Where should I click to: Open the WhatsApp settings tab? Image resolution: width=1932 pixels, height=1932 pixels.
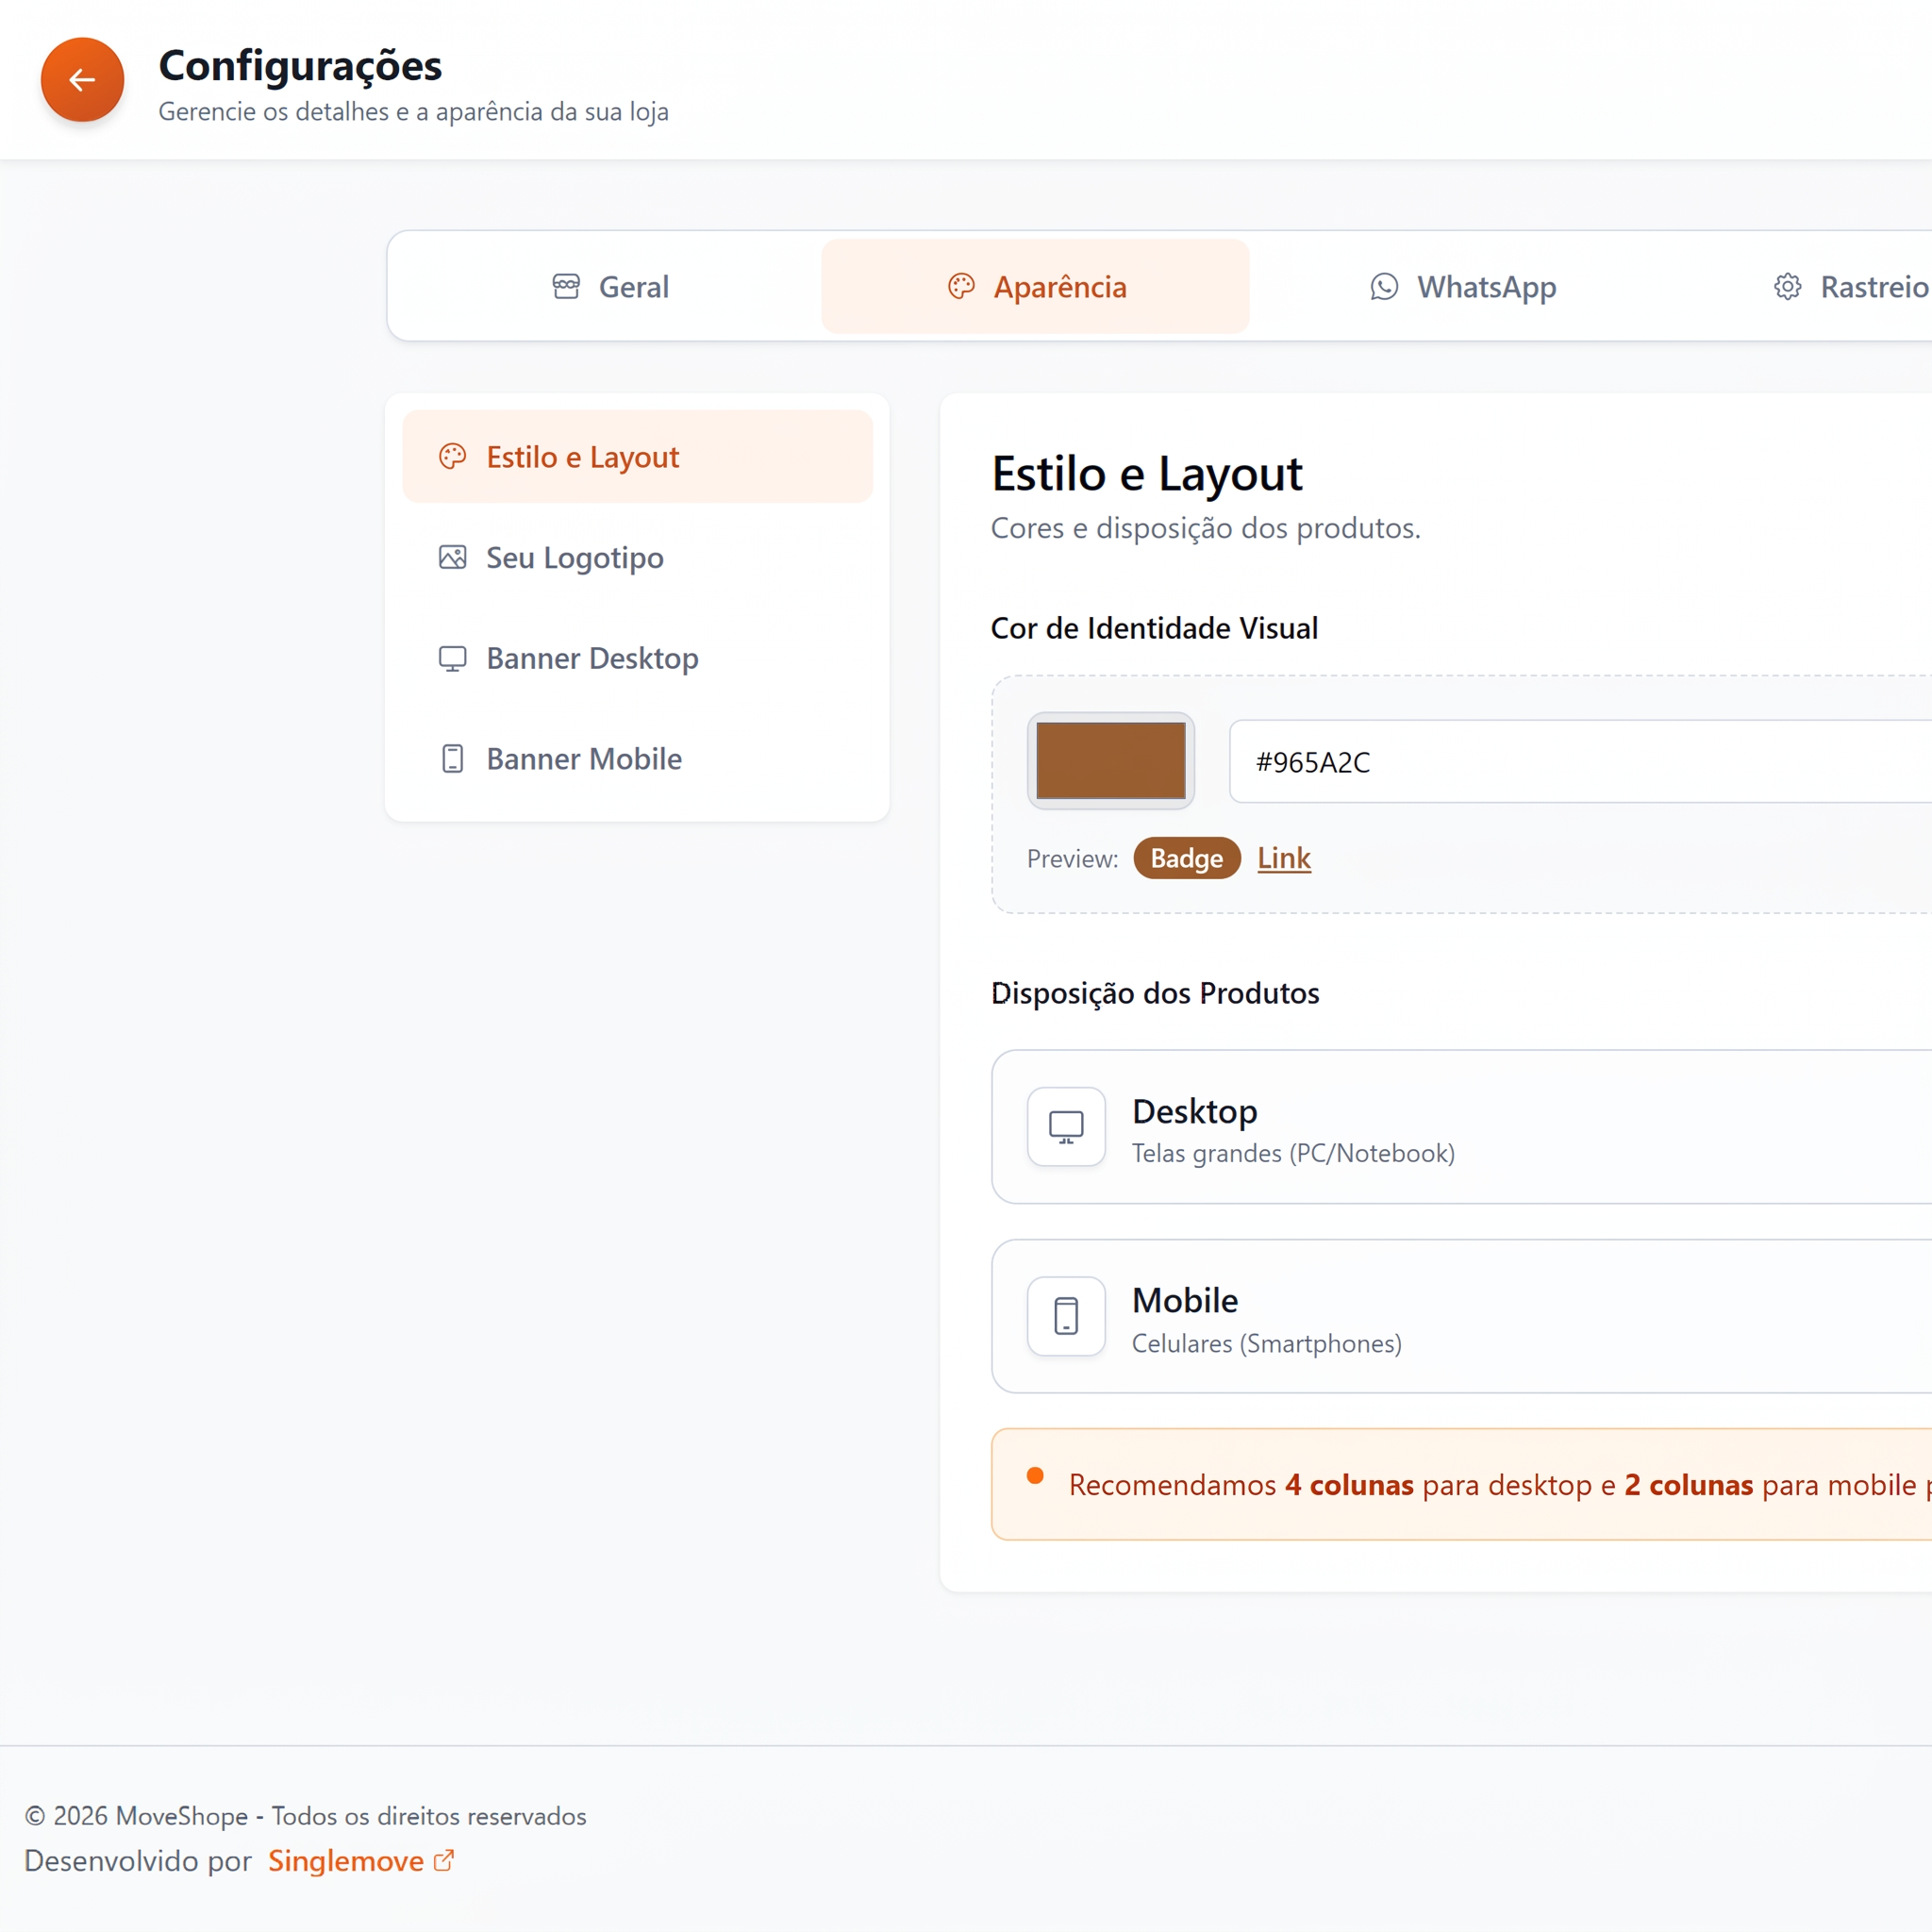[x=1463, y=287]
